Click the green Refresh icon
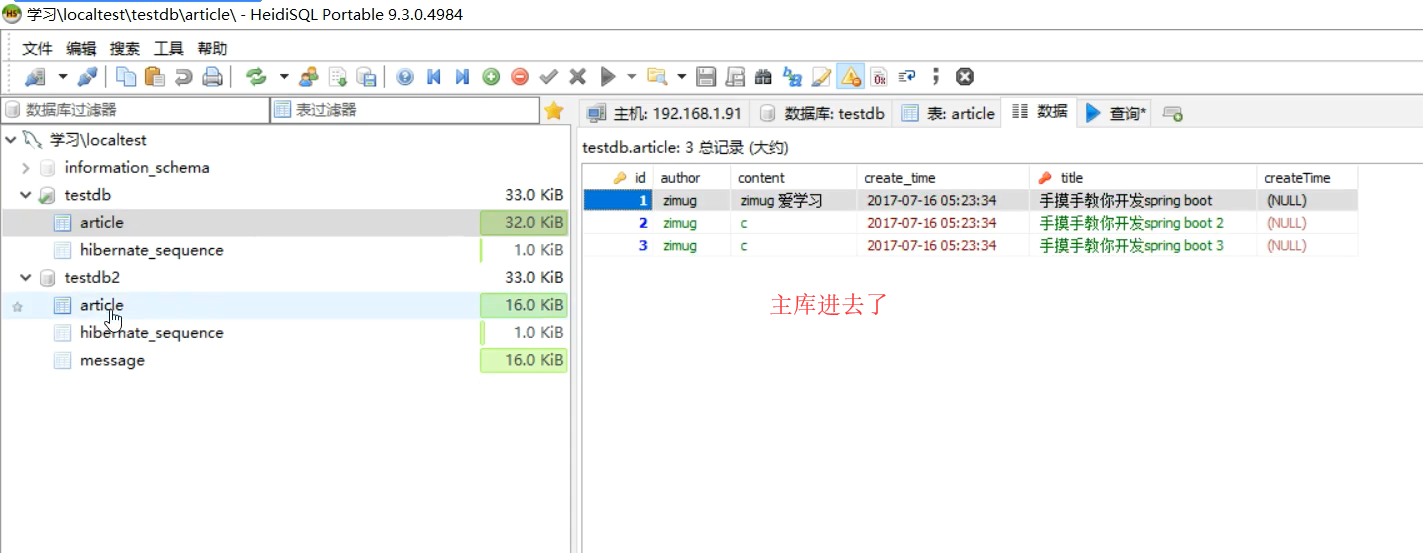This screenshot has width=1423, height=553. click(256, 76)
